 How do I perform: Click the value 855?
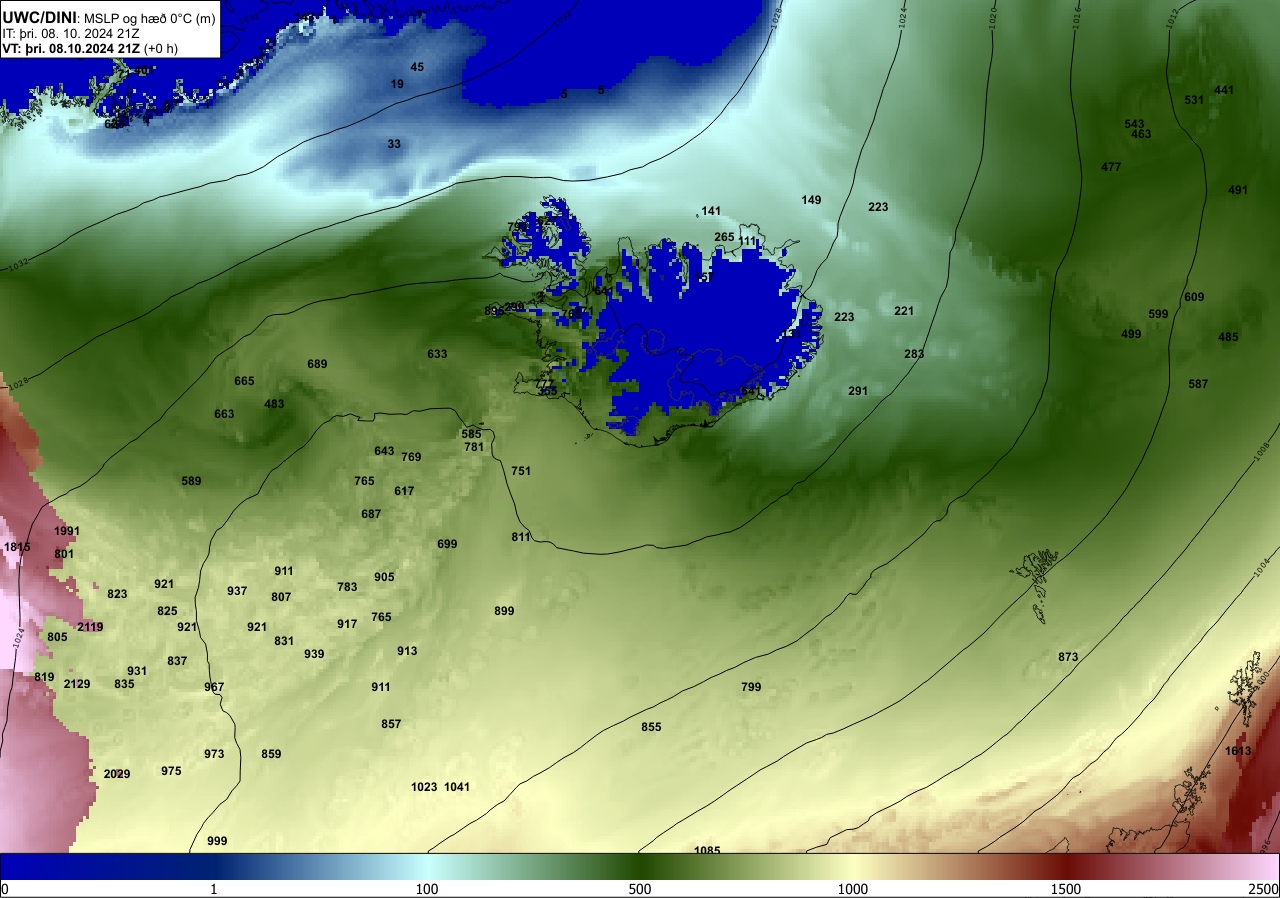point(651,727)
